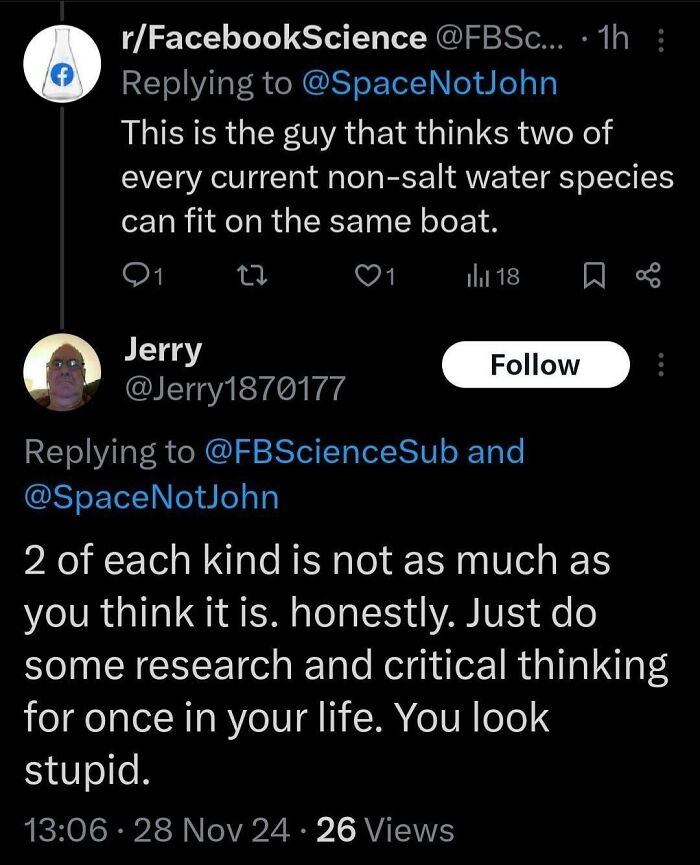Click the 28 Nov 24 timestamp
The image size is (700, 865).
(211, 829)
